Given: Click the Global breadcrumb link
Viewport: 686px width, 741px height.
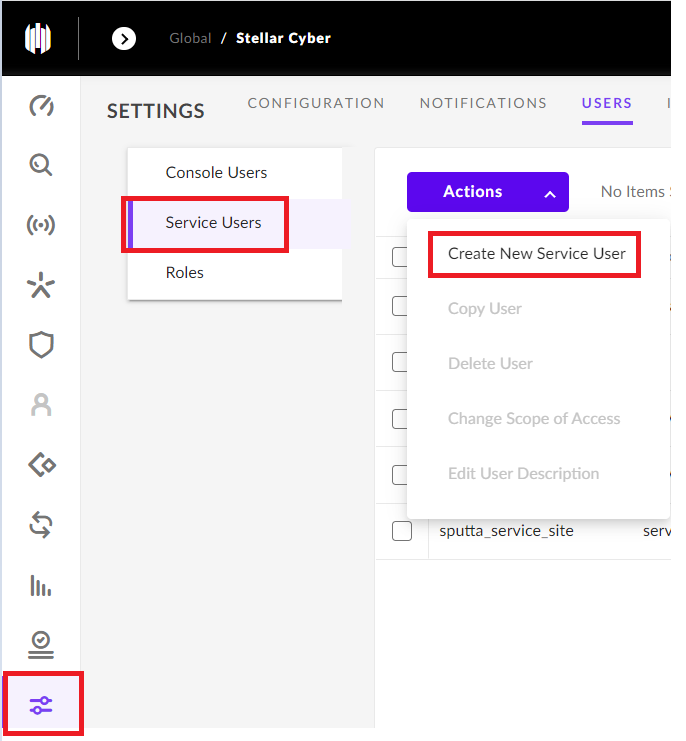Looking at the screenshot, I should tap(190, 38).
